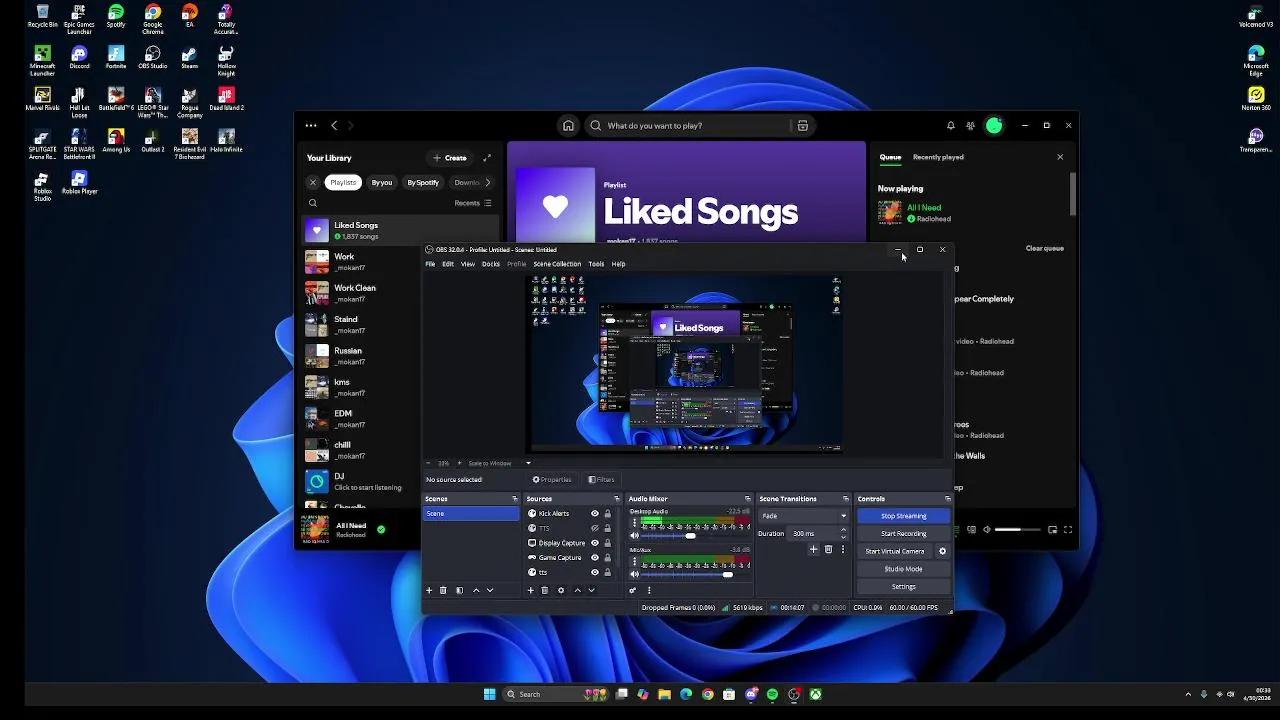This screenshot has height=720, width=1280.
Task: Show the hidden TTS source
Action: (594, 528)
